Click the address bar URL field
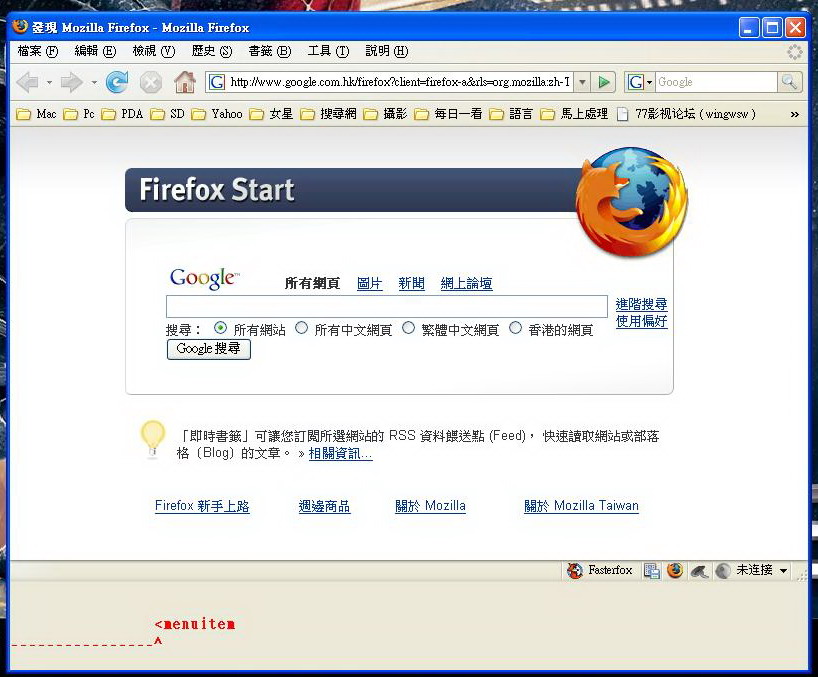The width and height of the screenshot is (818, 677). [x=399, y=82]
